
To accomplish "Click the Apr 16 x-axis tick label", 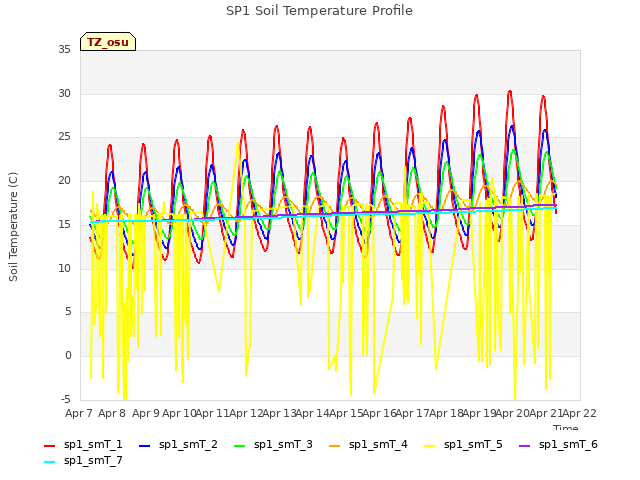I will pyautogui.click(x=380, y=413).
